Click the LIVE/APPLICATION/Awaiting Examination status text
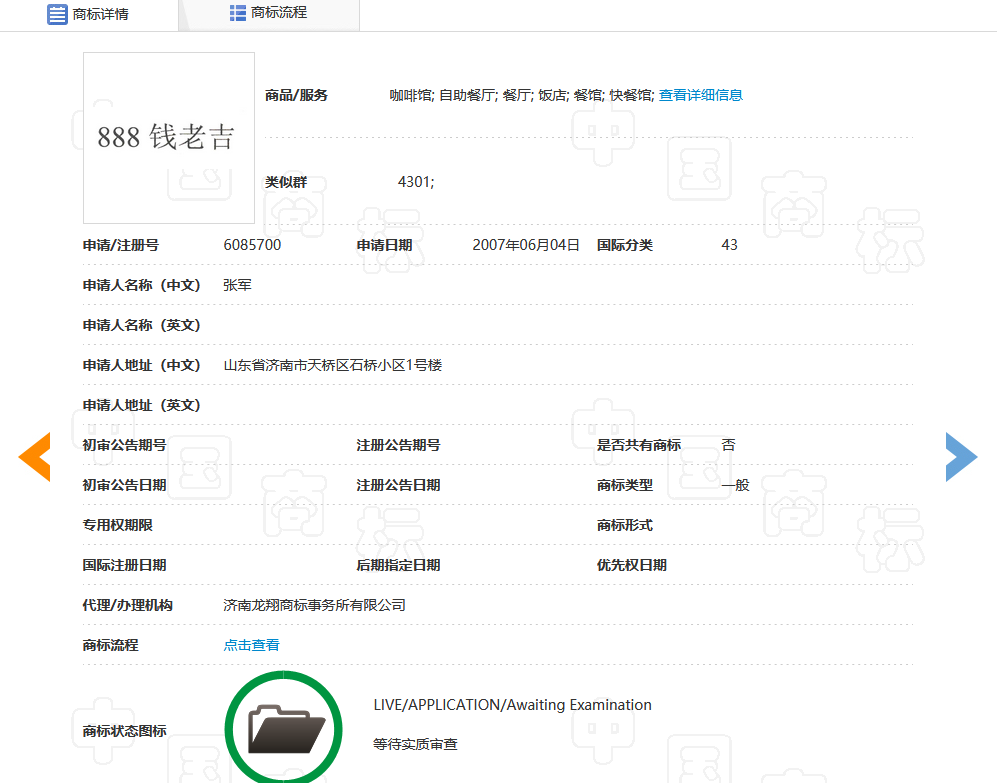This screenshot has width=997, height=783. 512,704
